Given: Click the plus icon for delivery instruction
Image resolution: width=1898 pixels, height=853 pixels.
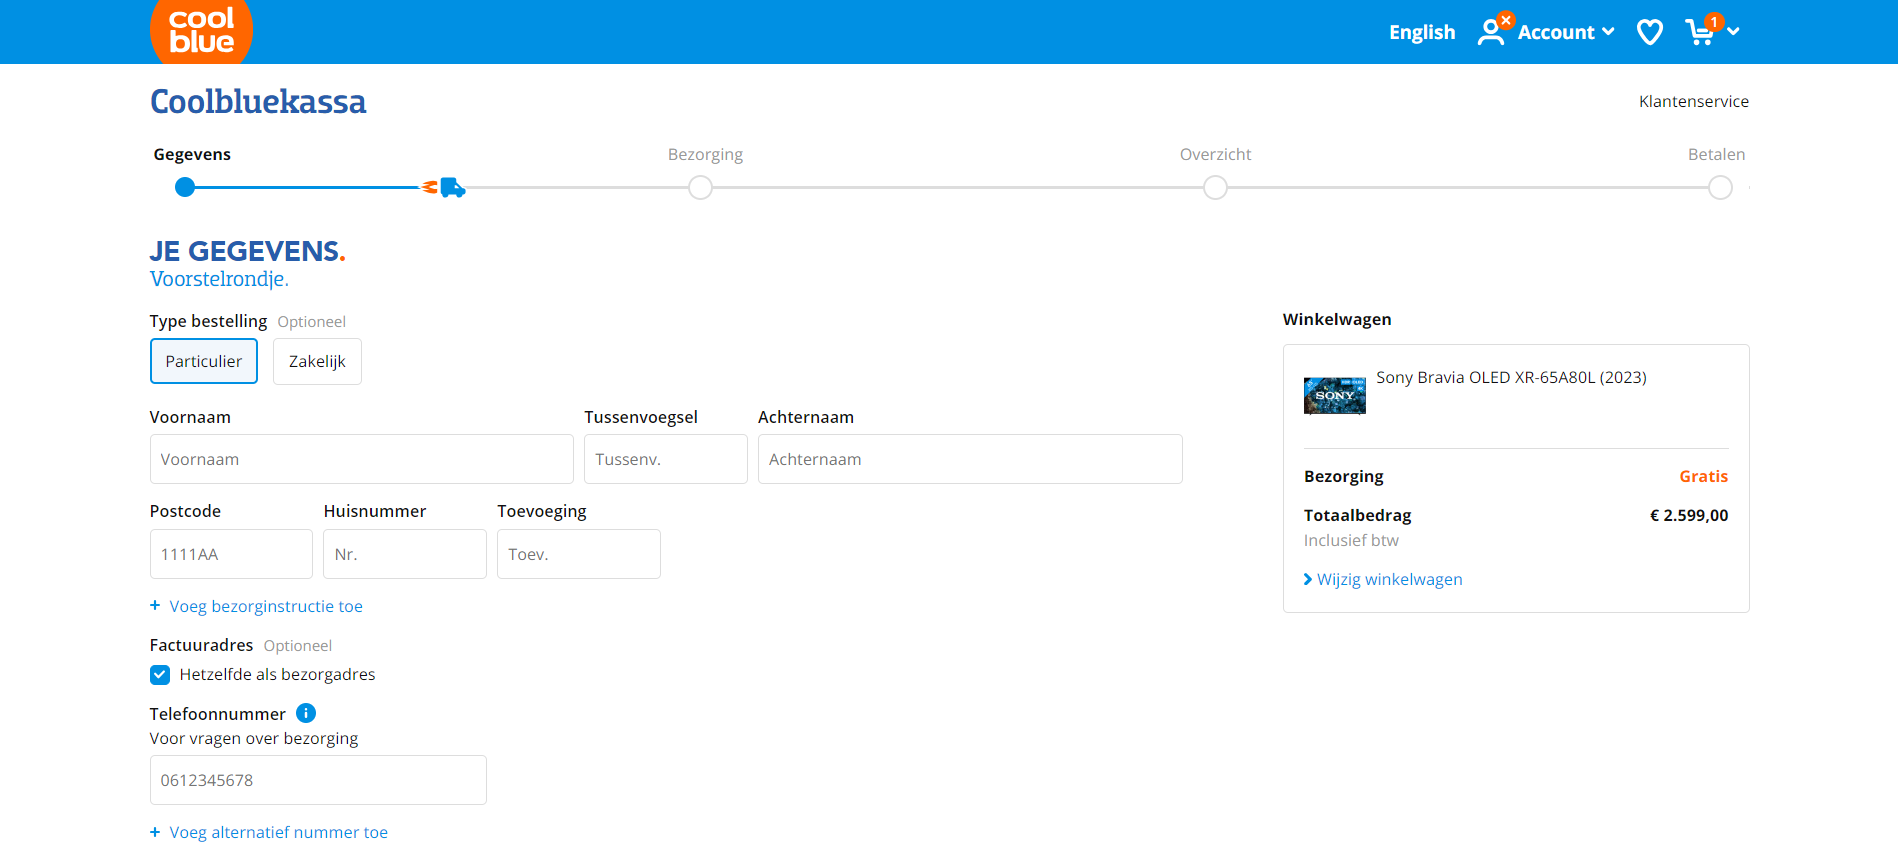Looking at the screenshot, I should (155, 605).
